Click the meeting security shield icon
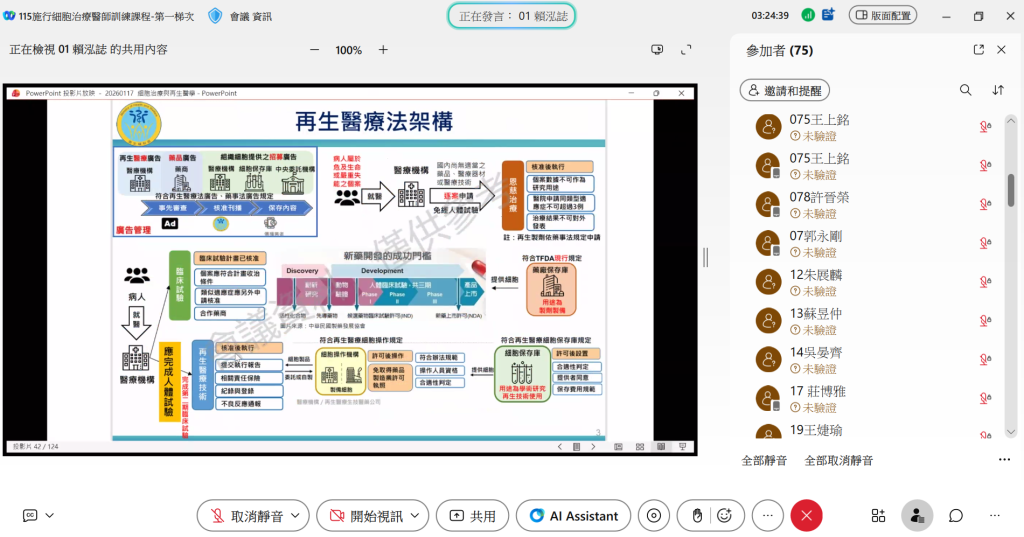The height and width of the screenshot is (537, 1024). tap(215, 16)
